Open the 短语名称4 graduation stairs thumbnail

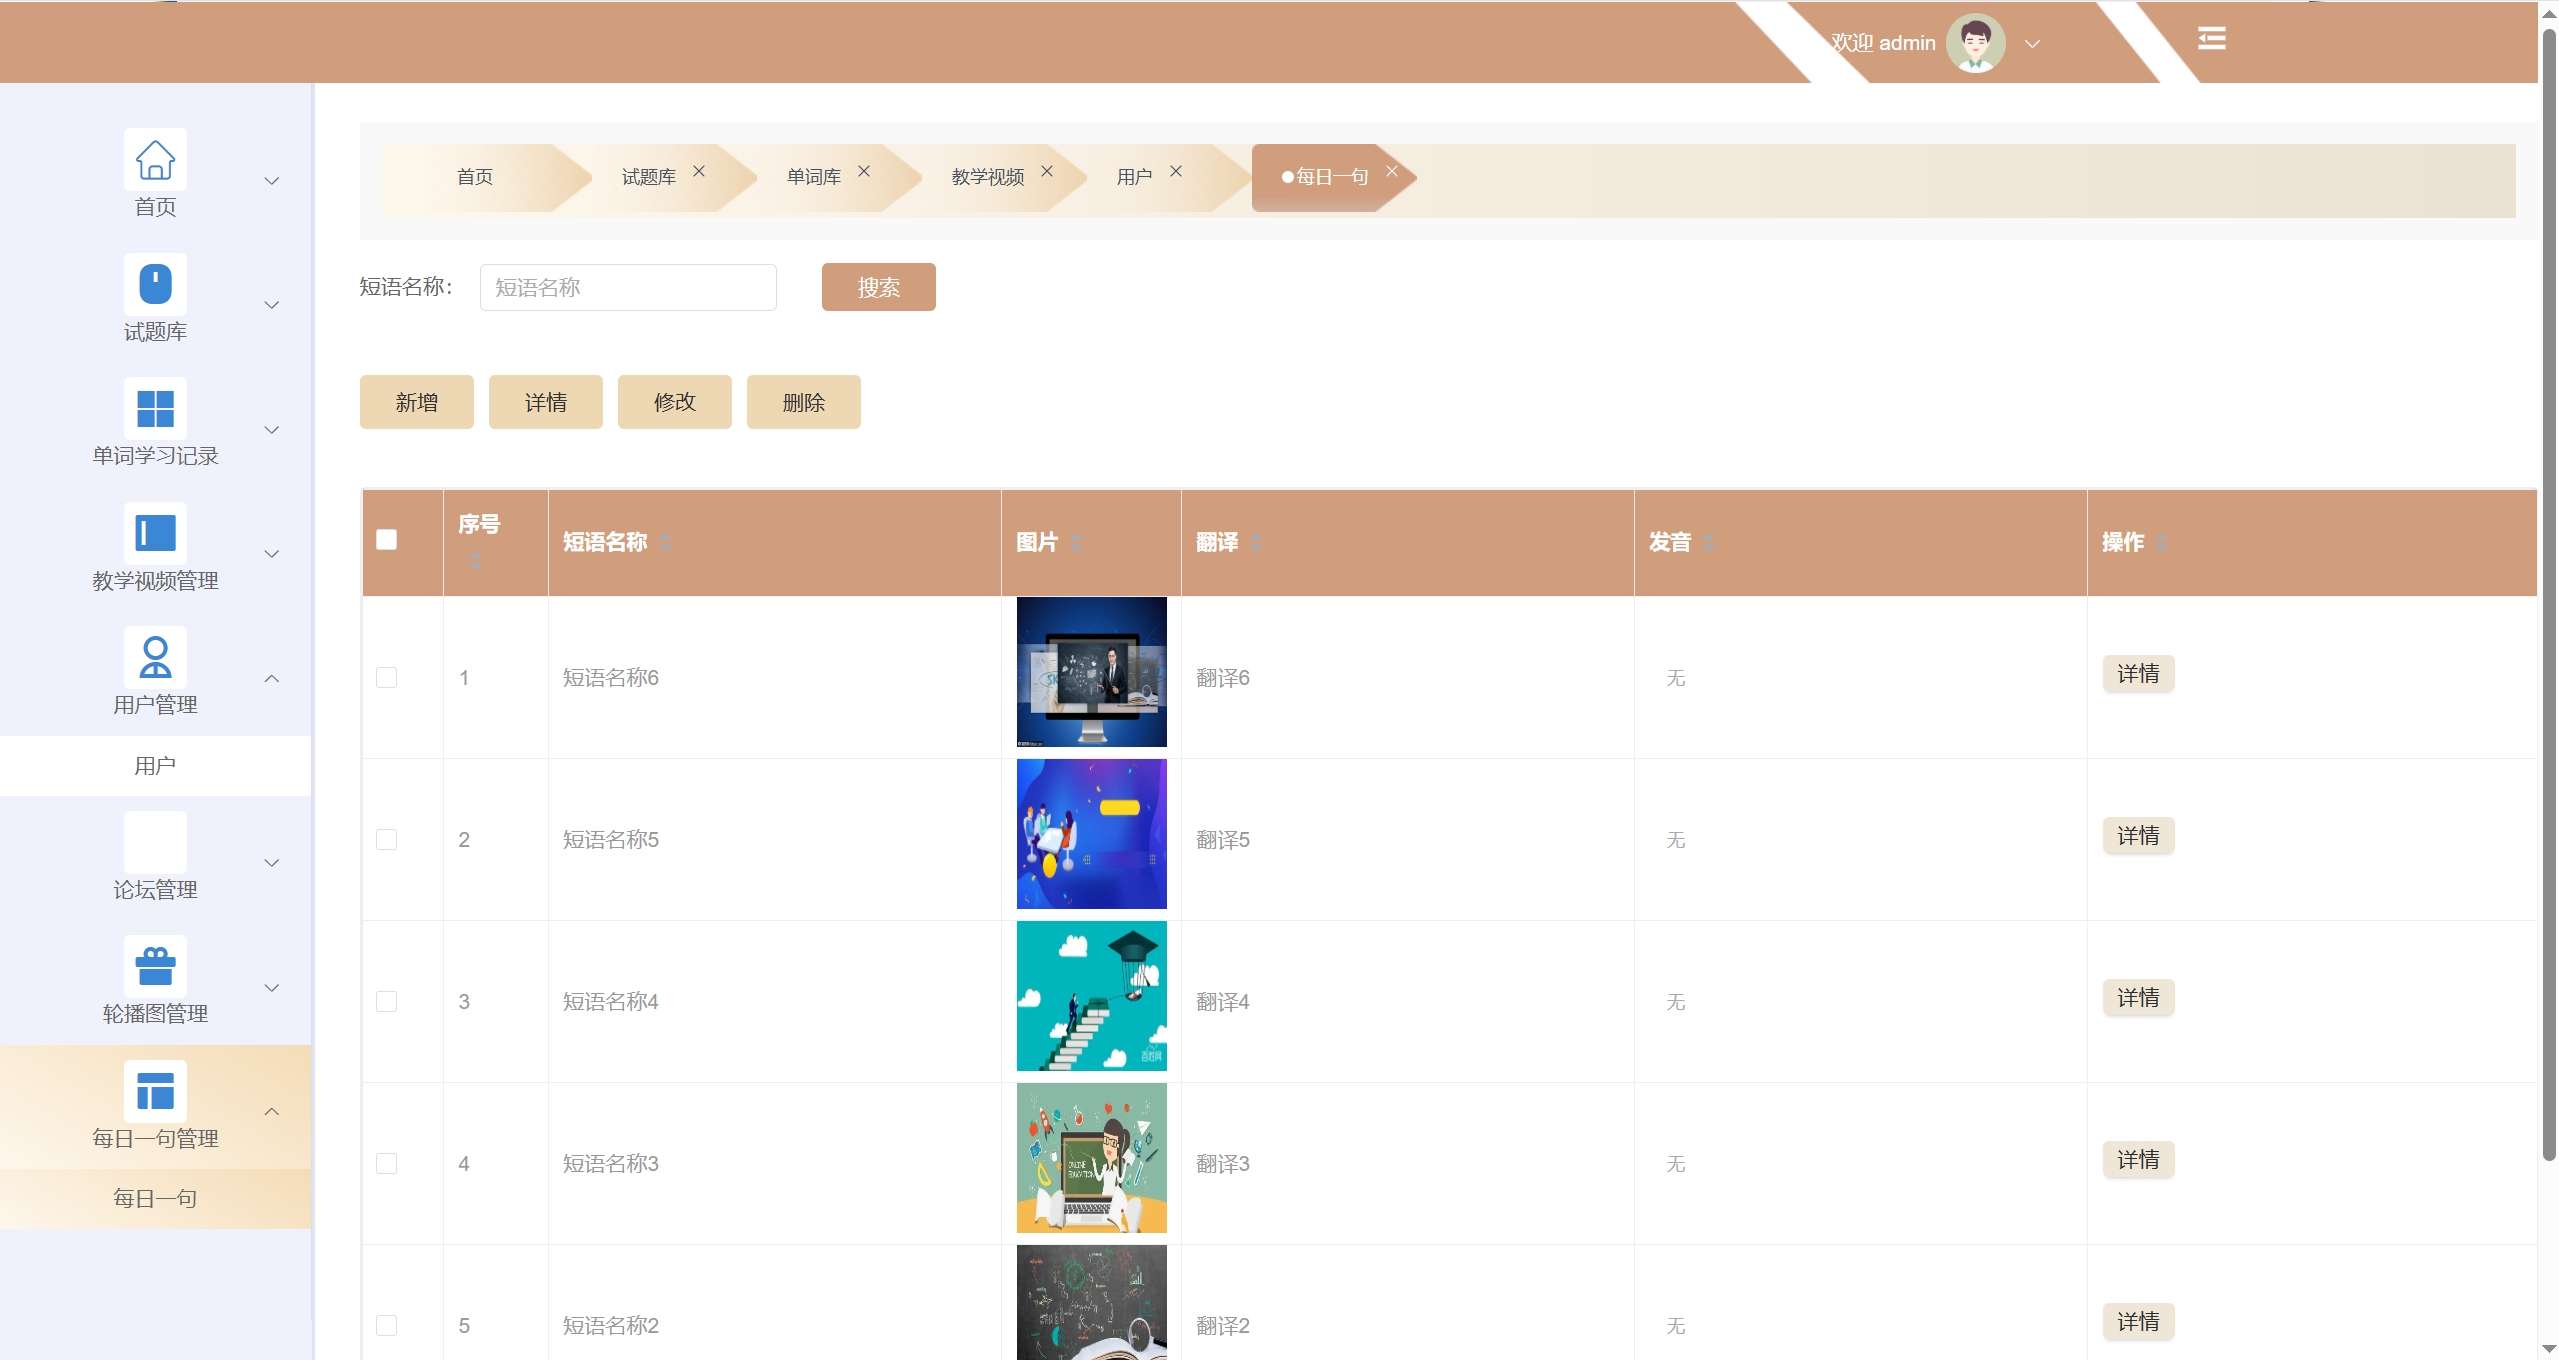coord(1092,996)
